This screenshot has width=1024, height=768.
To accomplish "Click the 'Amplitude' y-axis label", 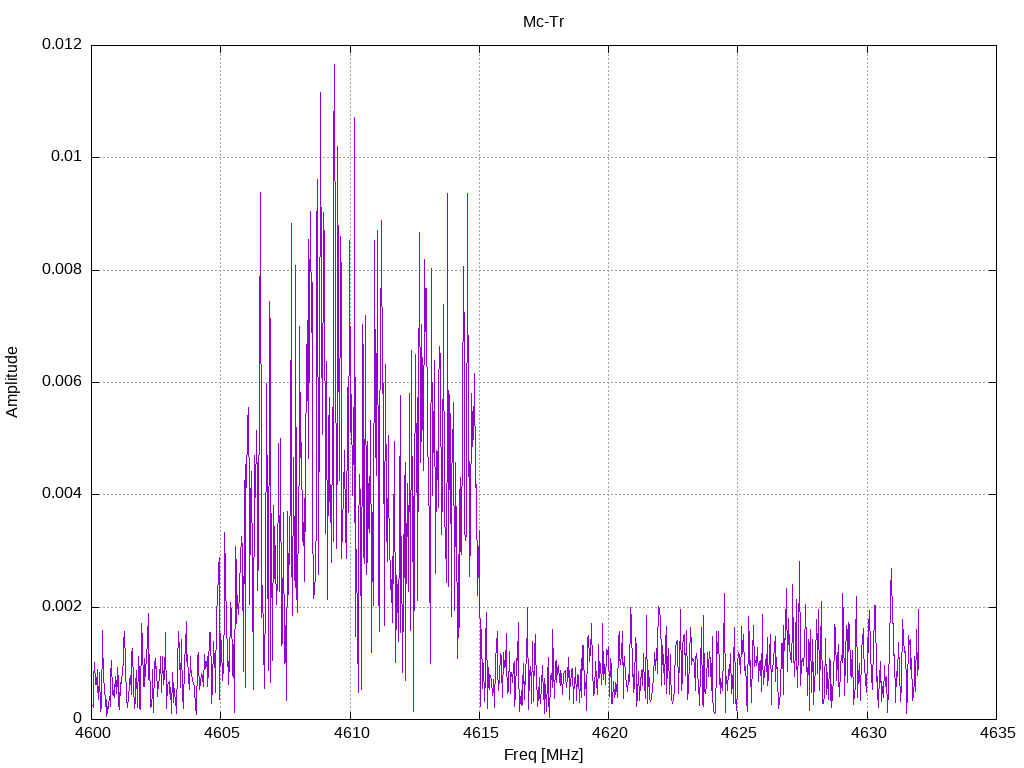I will (x=12, y=382).
